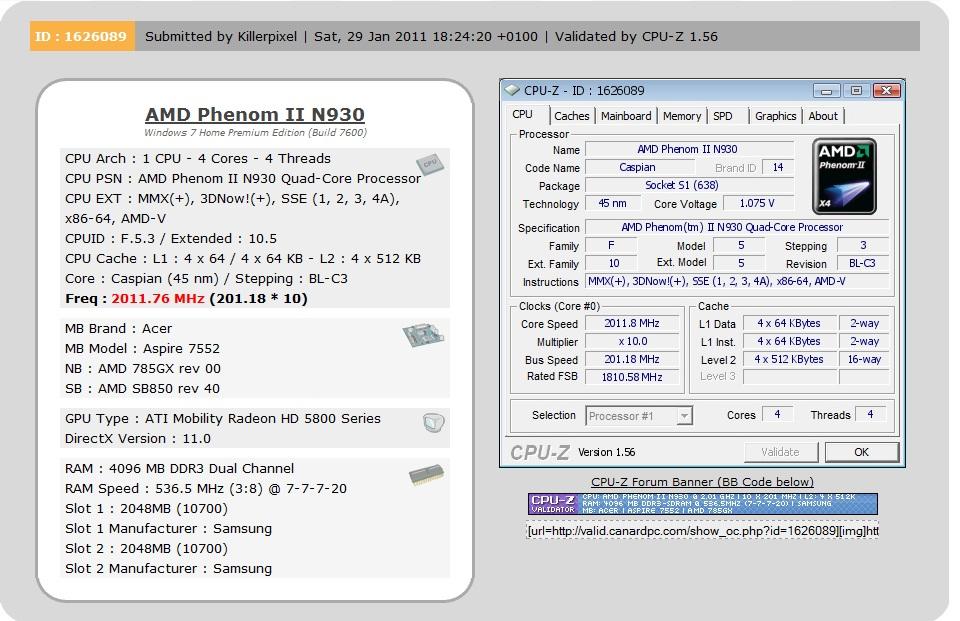This screenshot has height=621, width=960.
Task: Click the Core Voltage value 1.075 V
Action: click(x=759, y=203)
